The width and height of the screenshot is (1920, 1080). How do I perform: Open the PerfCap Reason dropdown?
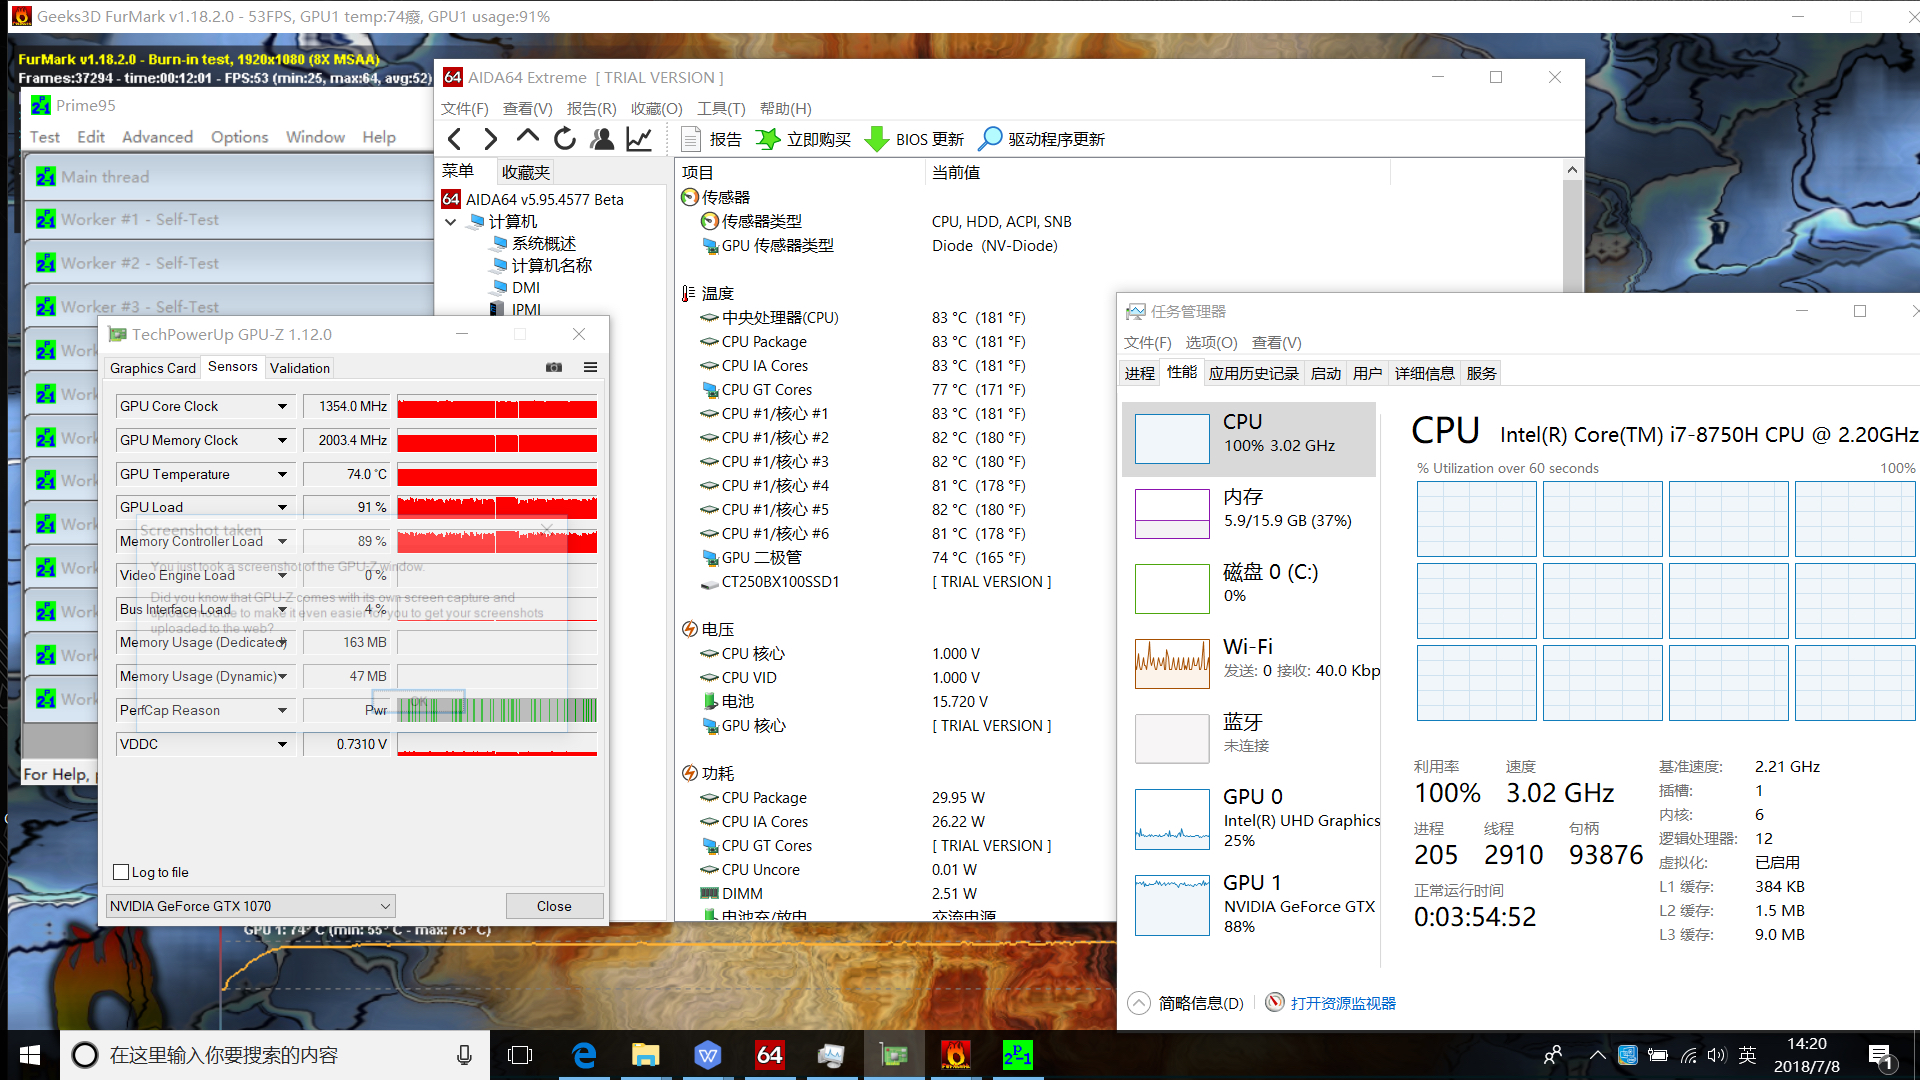(x=282, y=710)
